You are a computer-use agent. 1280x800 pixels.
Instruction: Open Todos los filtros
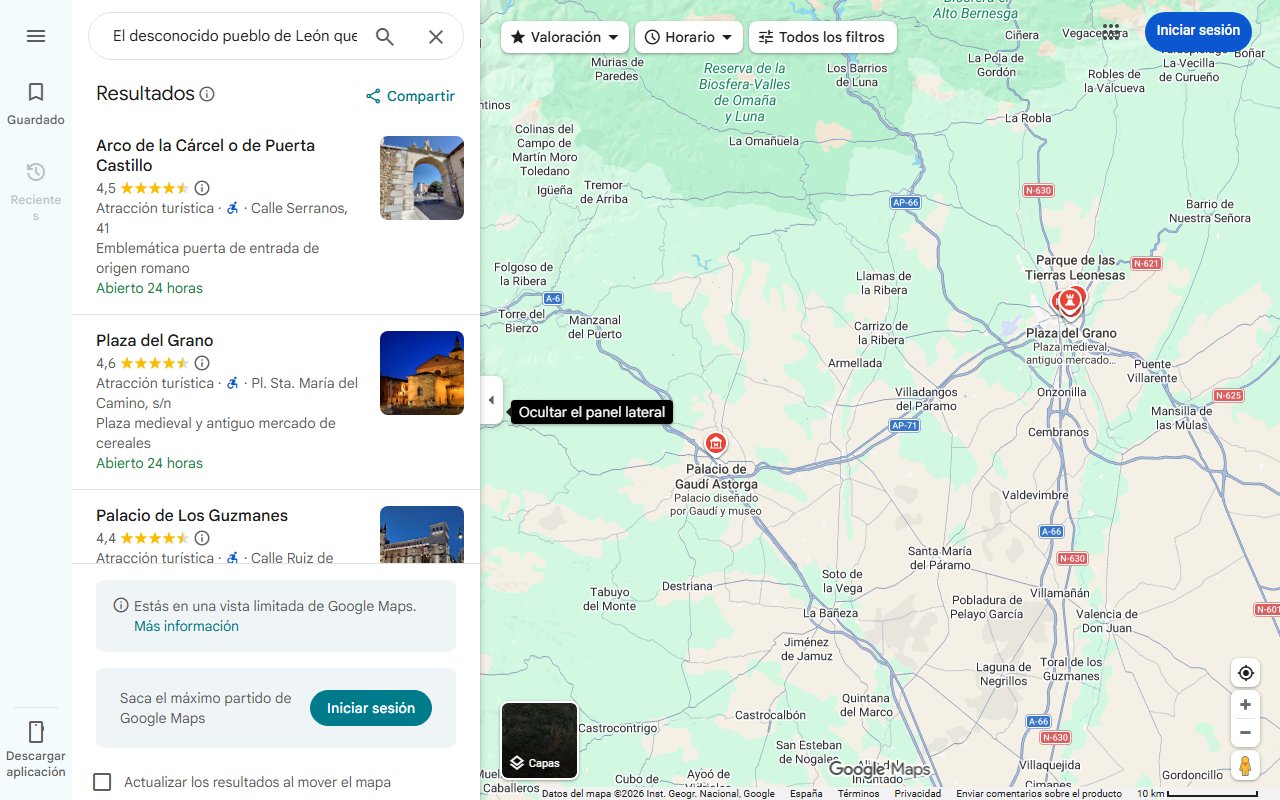(822, 36)
